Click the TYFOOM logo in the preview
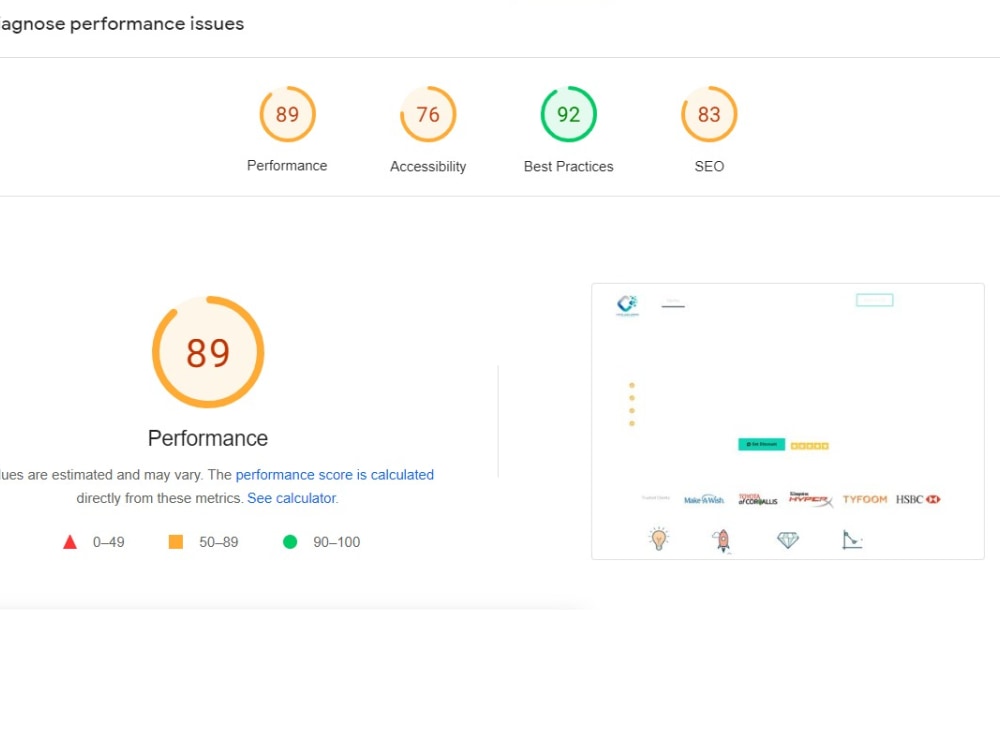Screen dimensions: 1000x750 [865, 499]
